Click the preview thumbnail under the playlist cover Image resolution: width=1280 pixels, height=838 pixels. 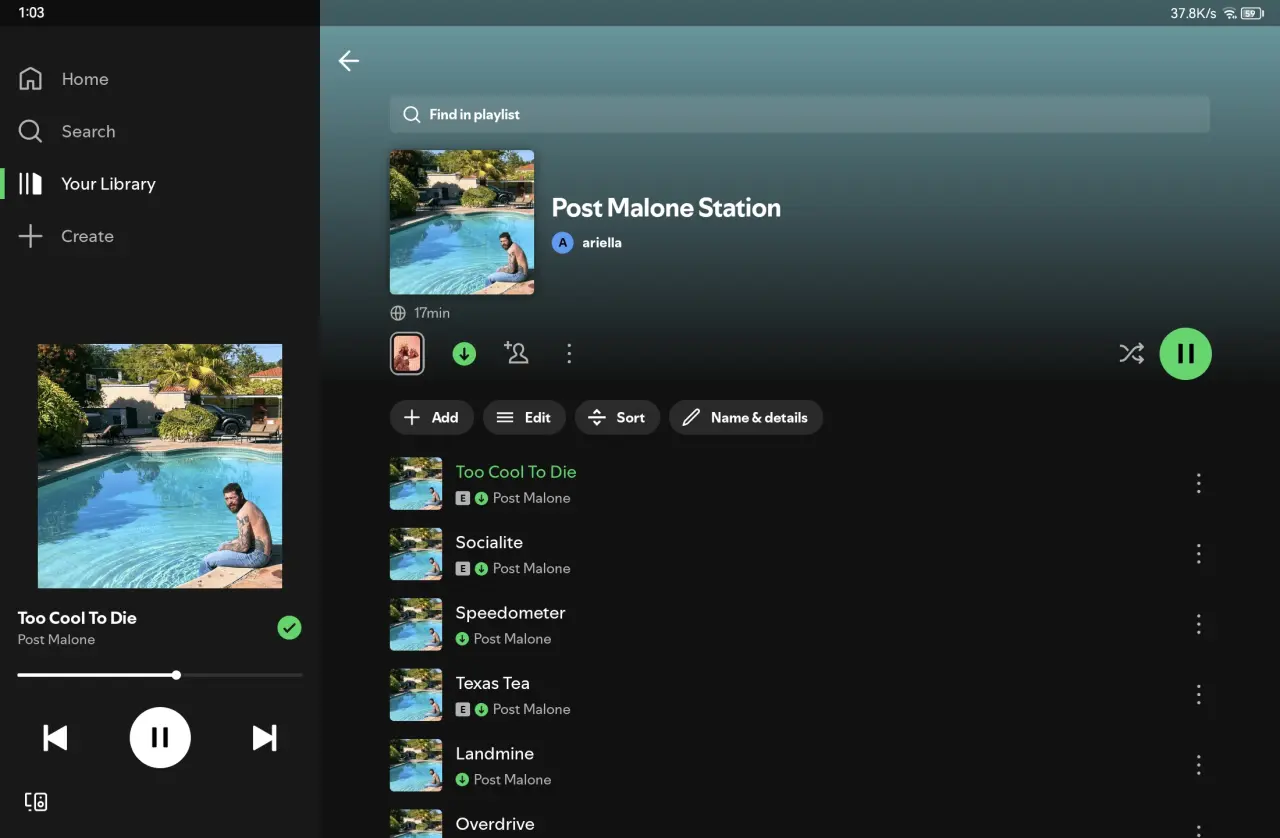(x=407, y=353)
